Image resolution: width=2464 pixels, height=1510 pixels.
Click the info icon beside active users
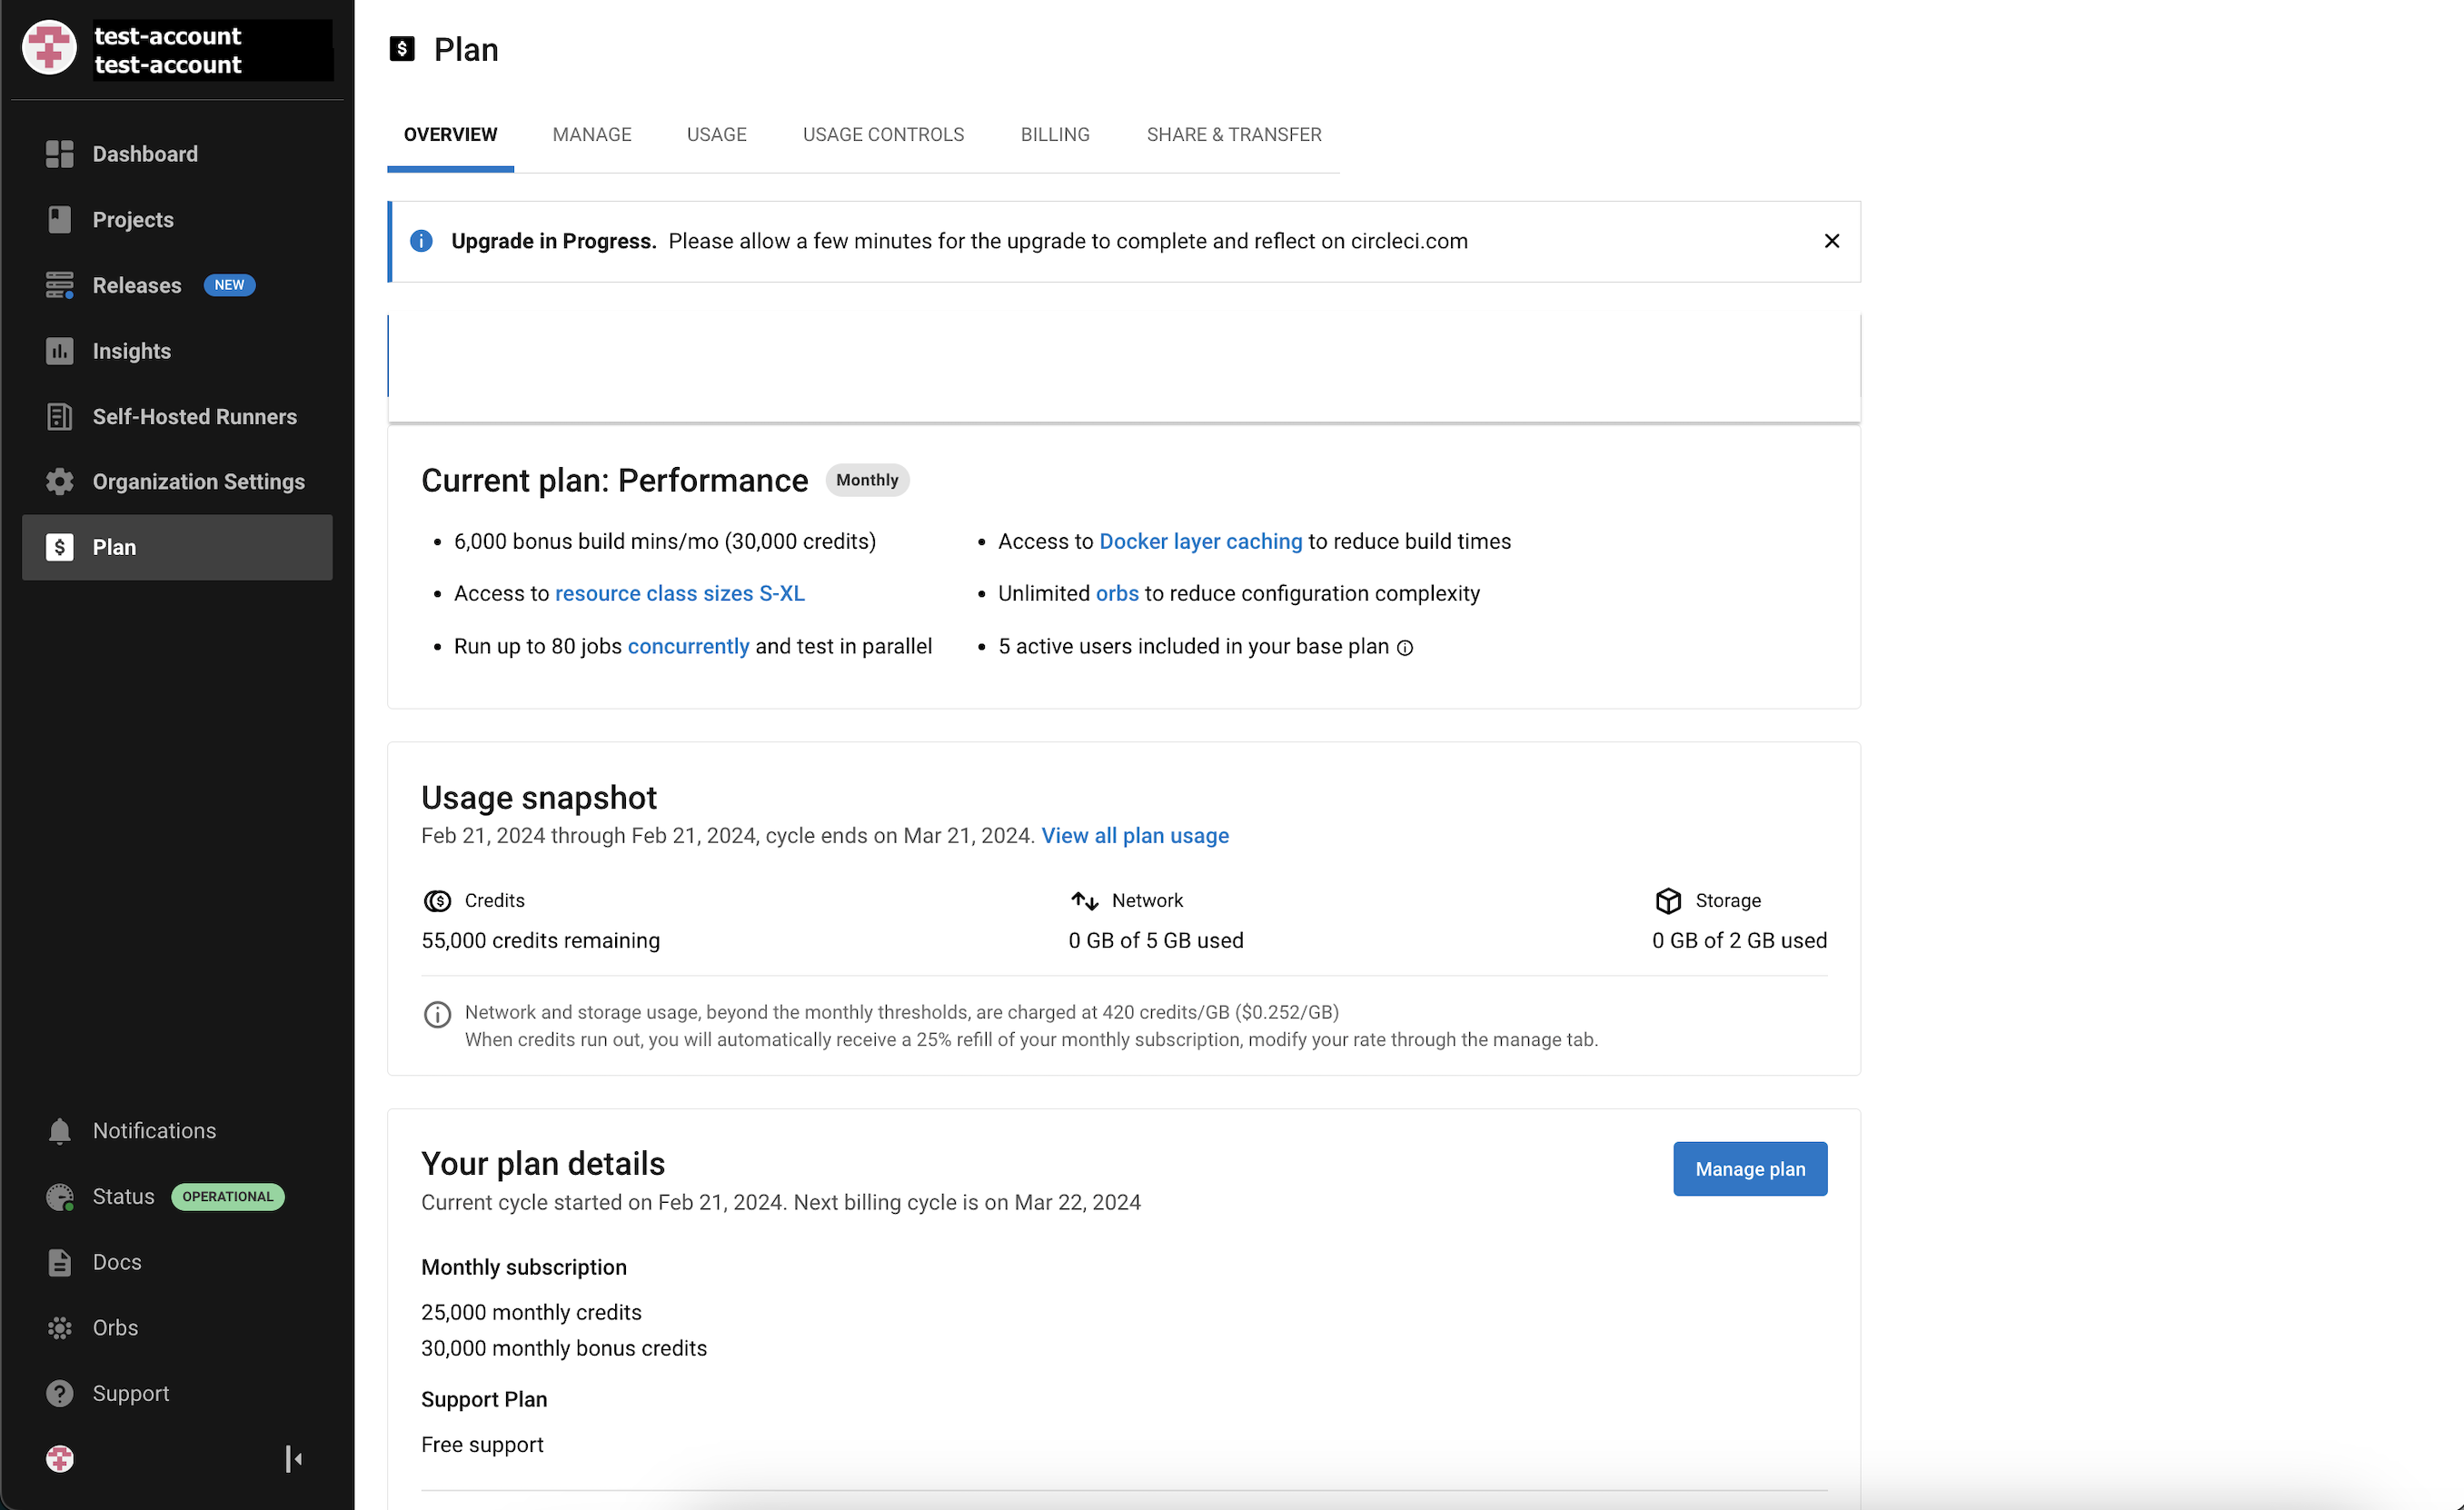1405,648
